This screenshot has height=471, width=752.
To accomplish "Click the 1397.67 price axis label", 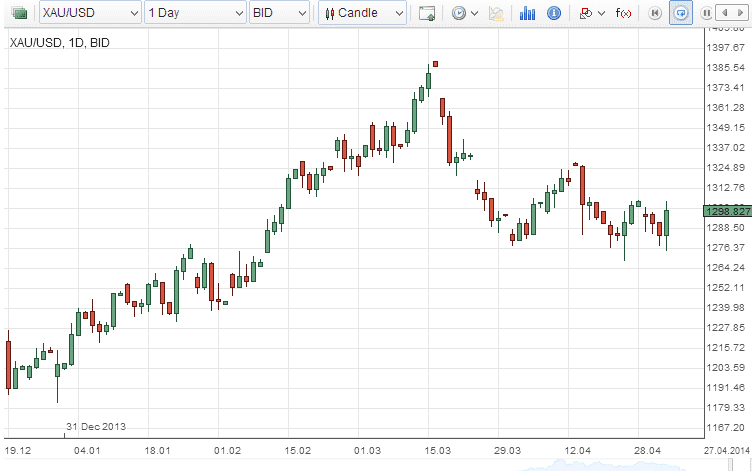I will 726,47.
